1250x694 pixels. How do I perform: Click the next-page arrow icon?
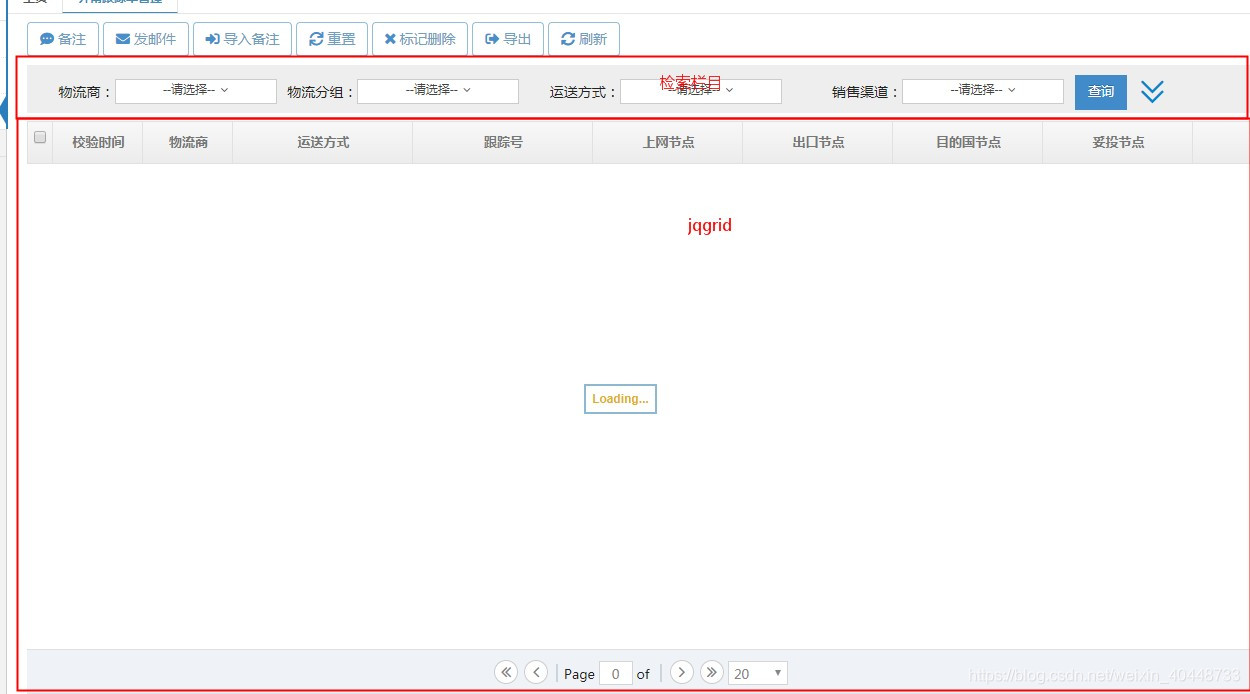click(x=681, y=672)
